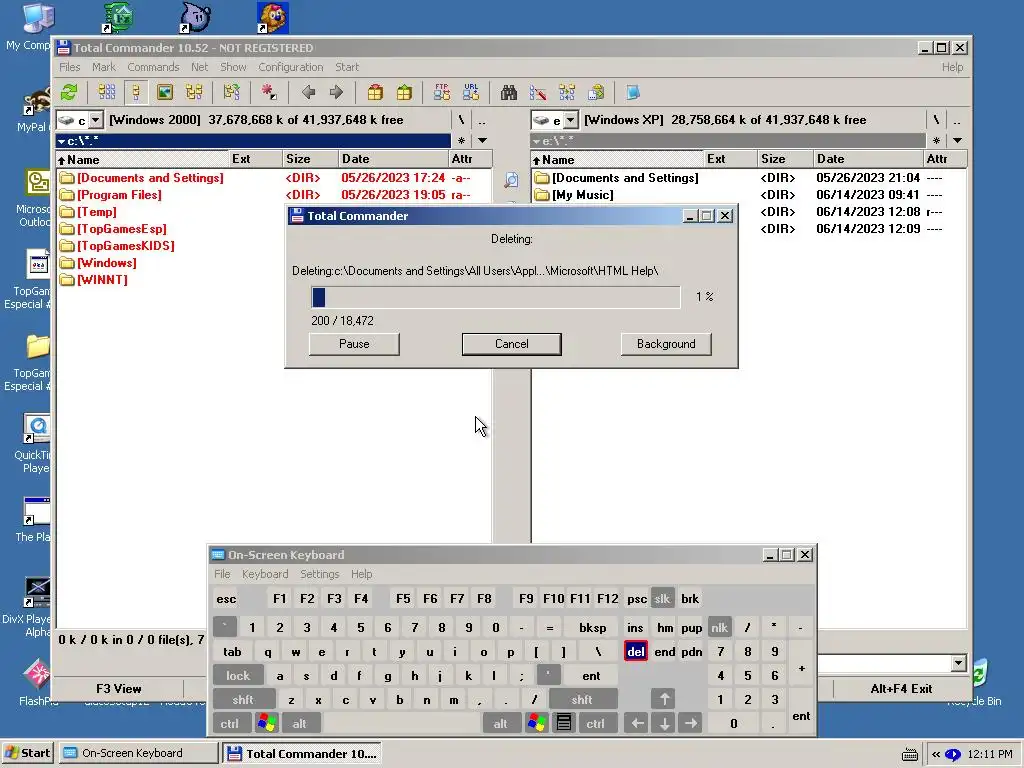Sort right panel by the Date column header
Screen dimensions: 1024x768
pyautogui.click(x=867, y=159)
